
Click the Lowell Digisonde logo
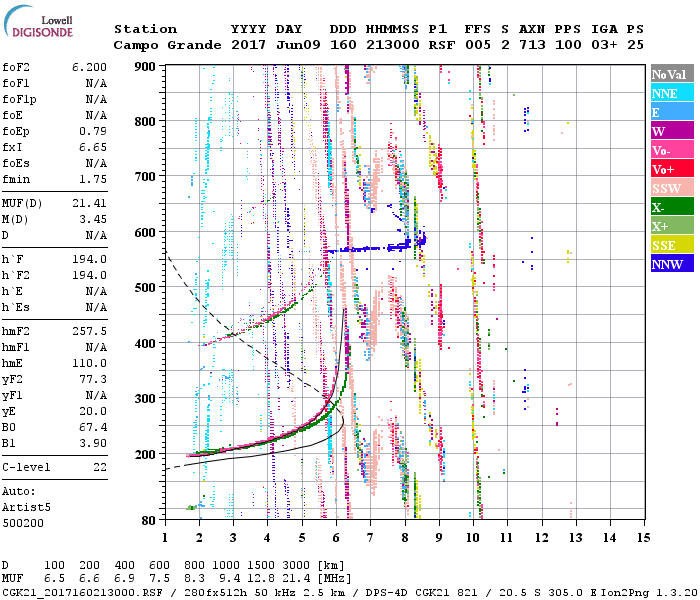38,21
